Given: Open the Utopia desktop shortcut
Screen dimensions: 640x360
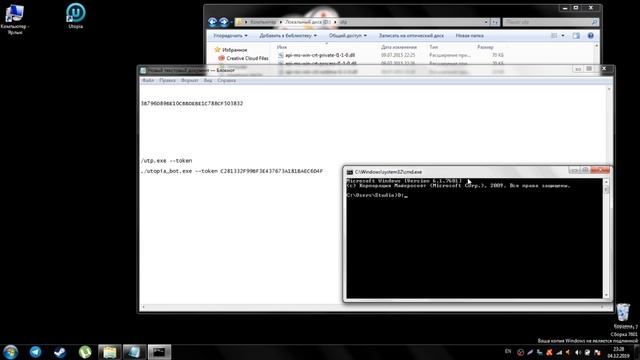Looking at the screenshot, I should tap(76, 16).
